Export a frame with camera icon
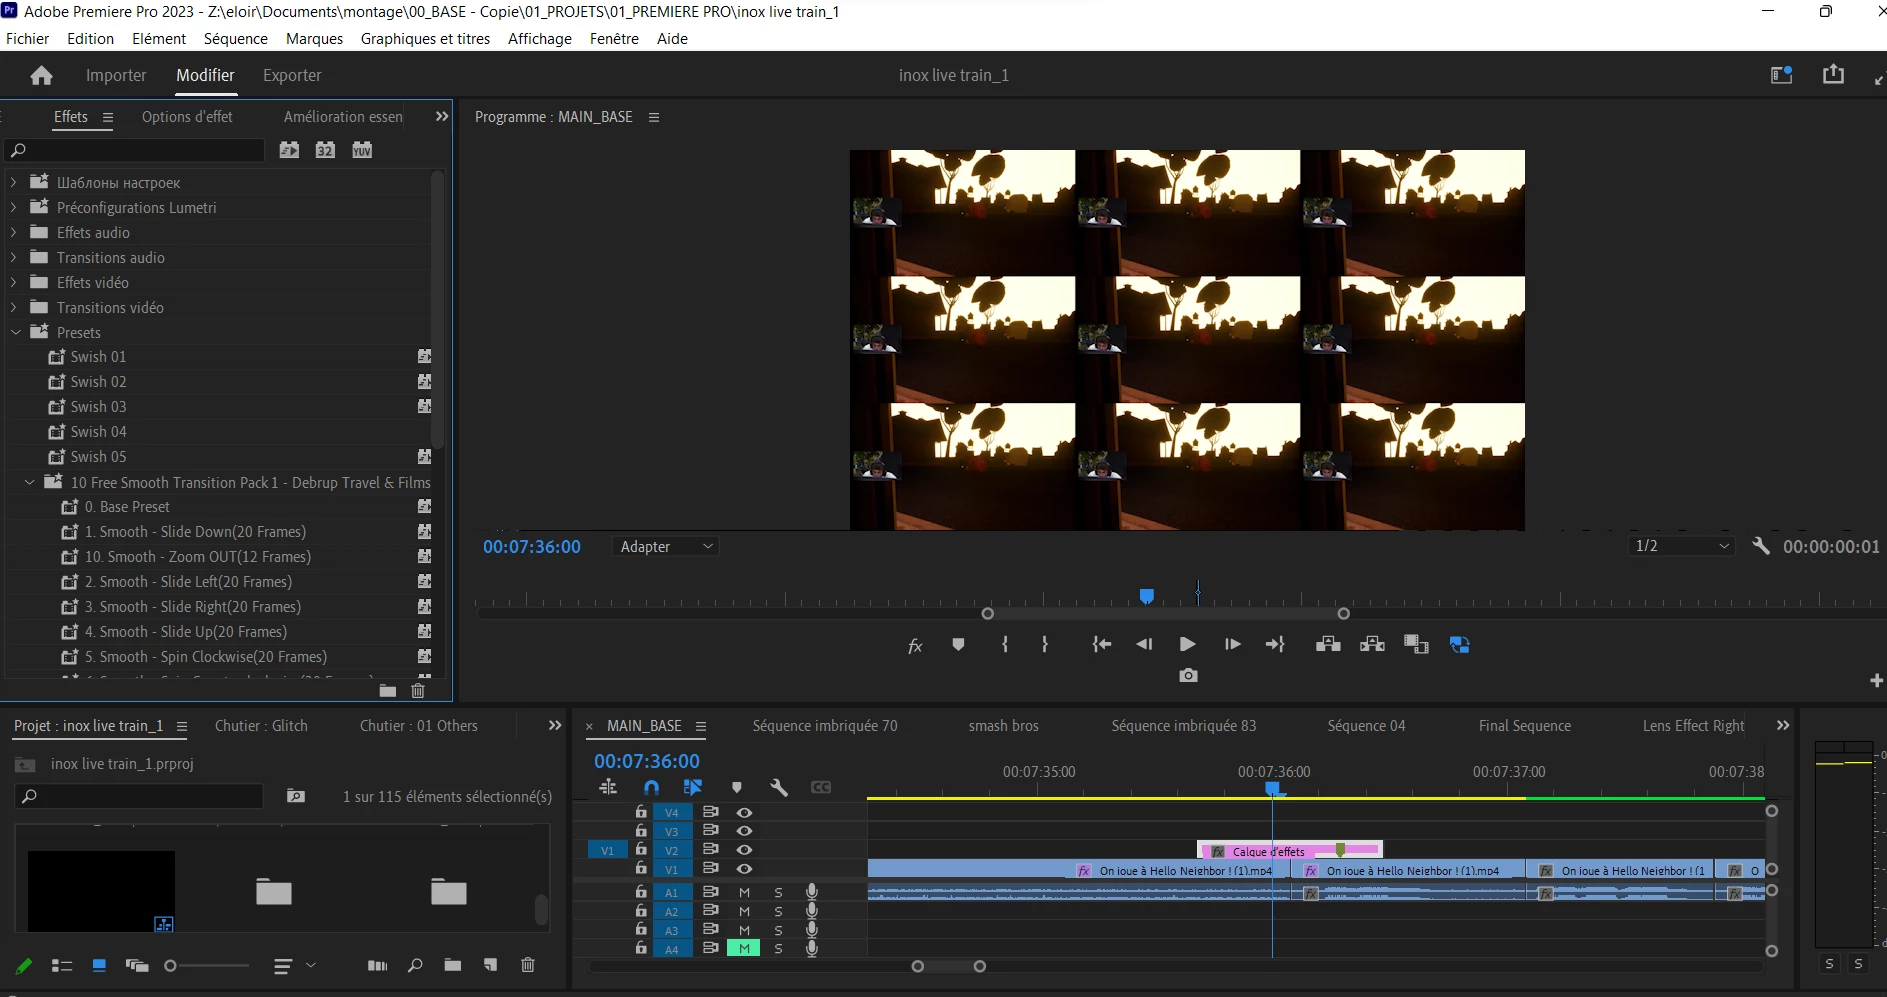 pos(1188,676)
